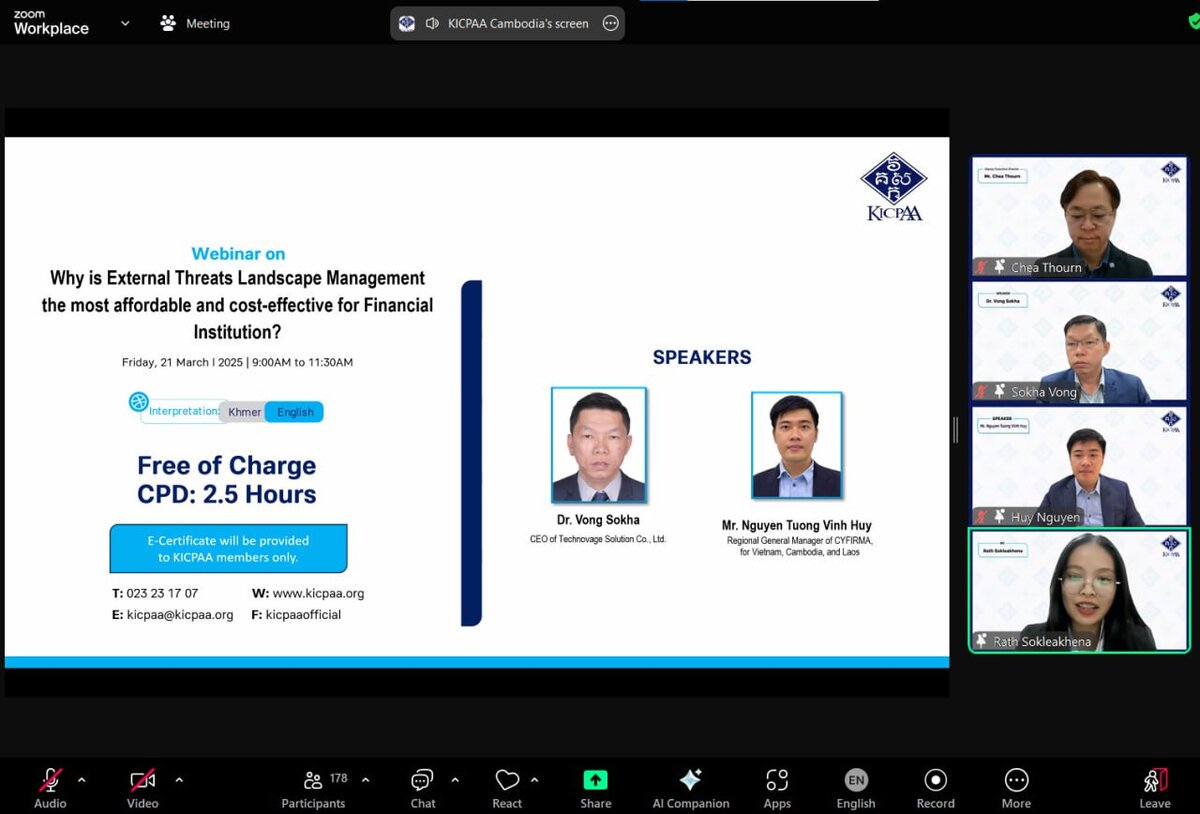This screenshot has height=814, width=1200.
Task: Click the 'CPD: 2.5 Hours' text
Action: (227, 494)
